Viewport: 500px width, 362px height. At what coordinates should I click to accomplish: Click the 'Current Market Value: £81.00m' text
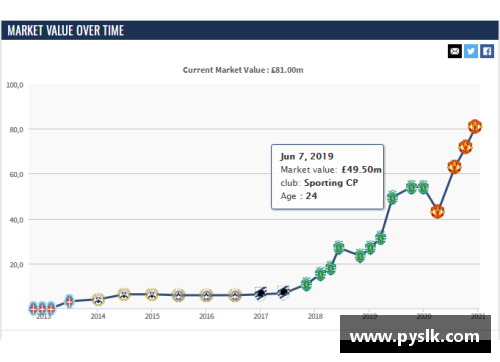coord(243,70)
